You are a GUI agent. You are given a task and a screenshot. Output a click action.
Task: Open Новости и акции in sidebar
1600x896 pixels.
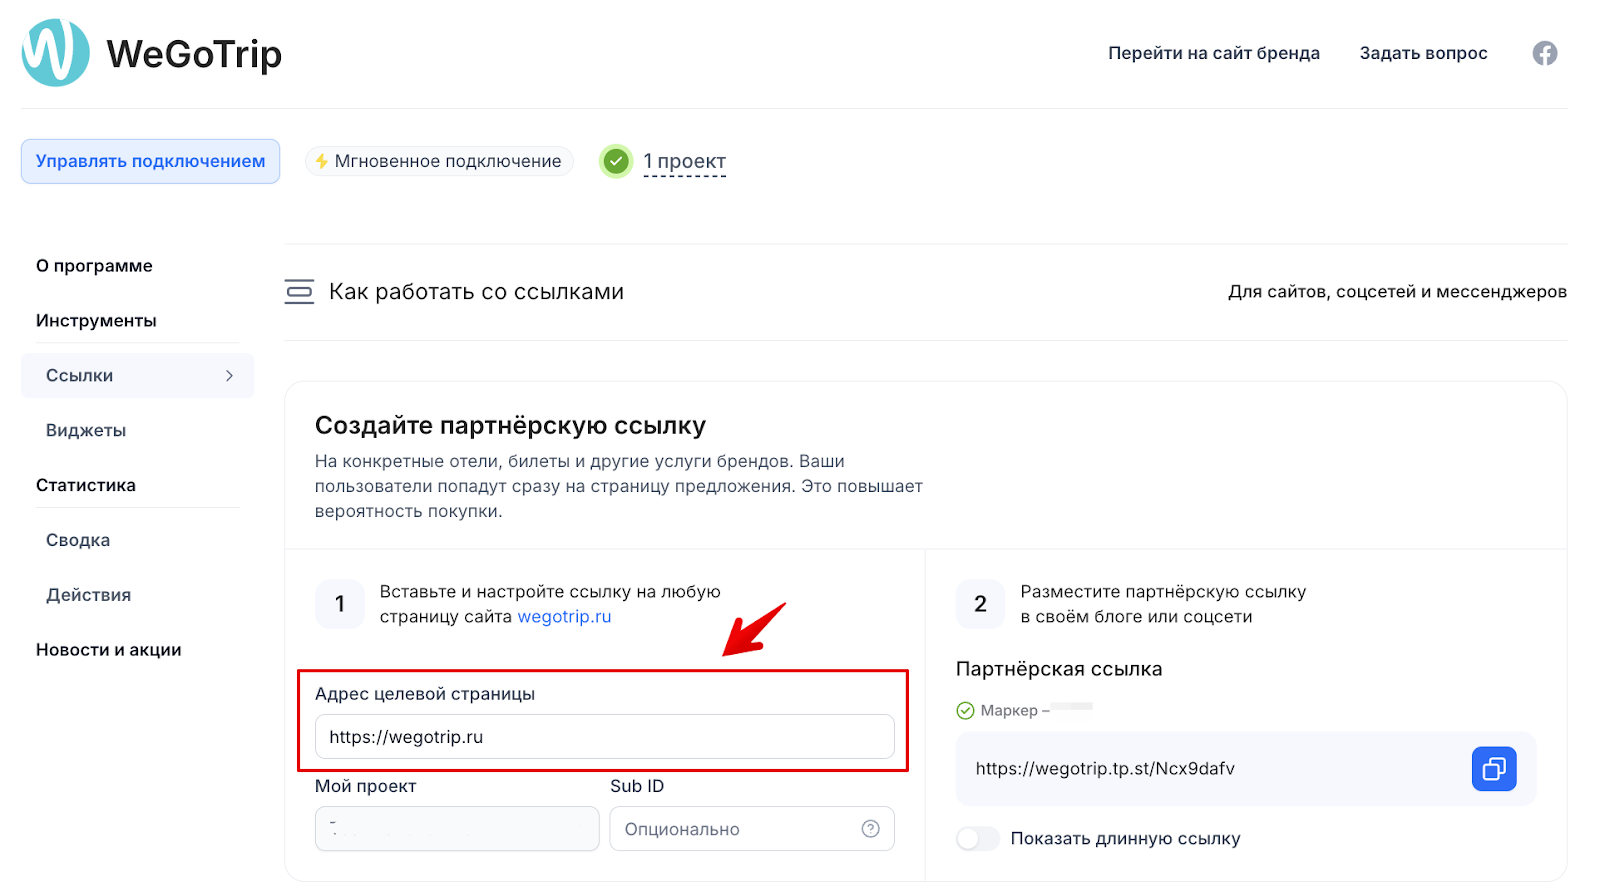109,650
